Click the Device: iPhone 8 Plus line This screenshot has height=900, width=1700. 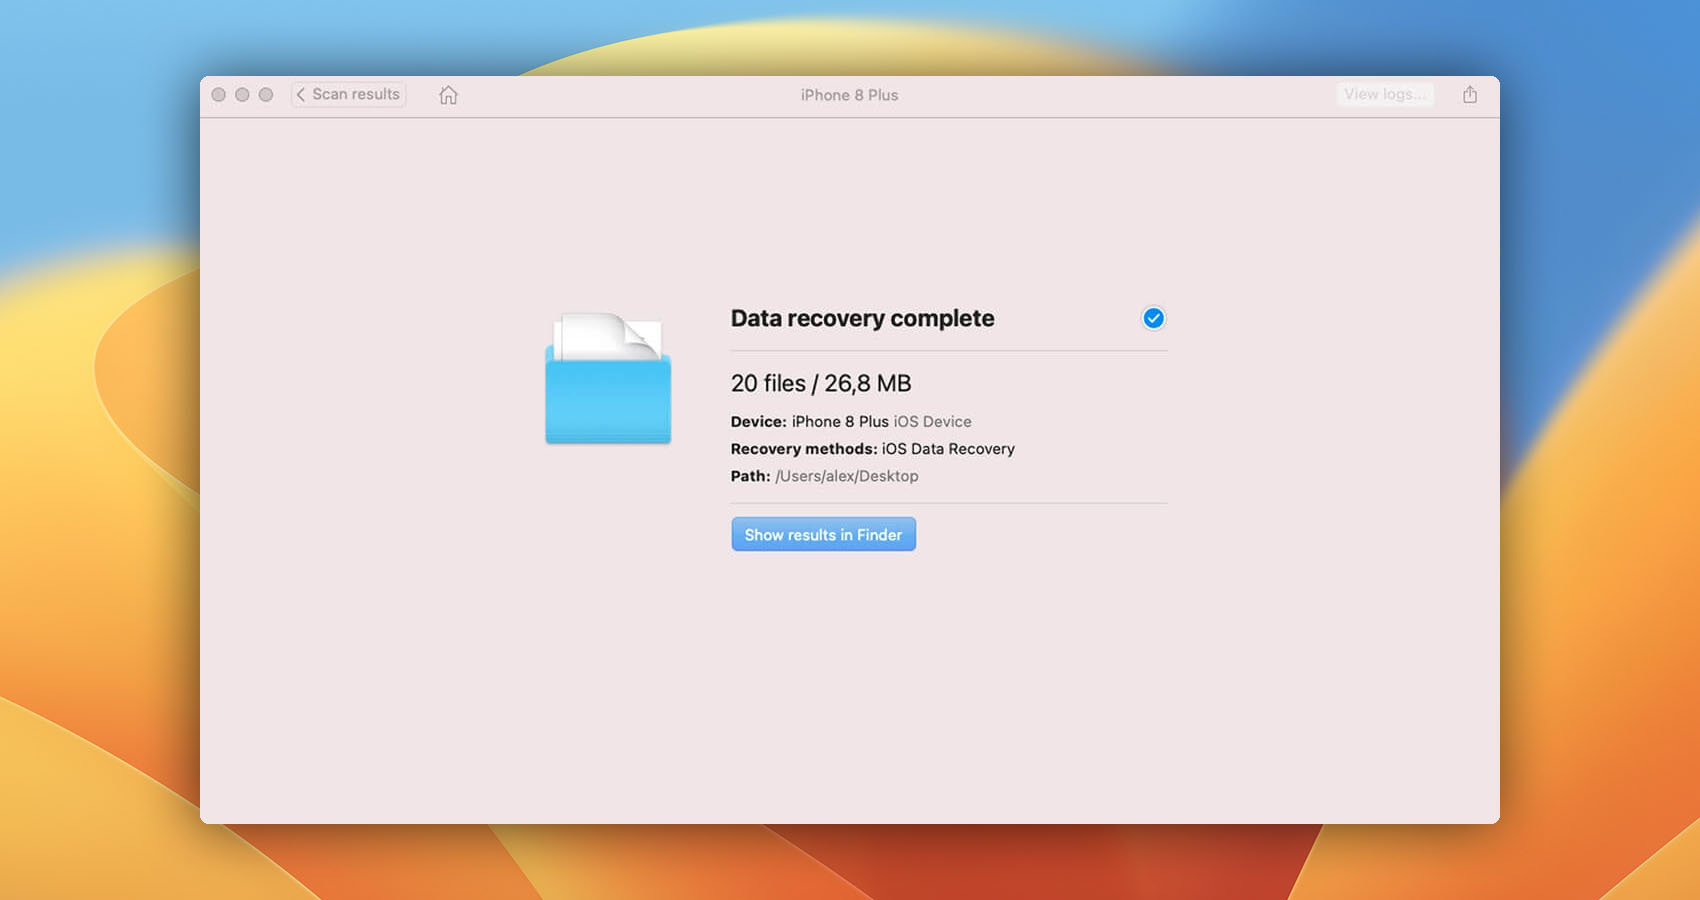851,422
